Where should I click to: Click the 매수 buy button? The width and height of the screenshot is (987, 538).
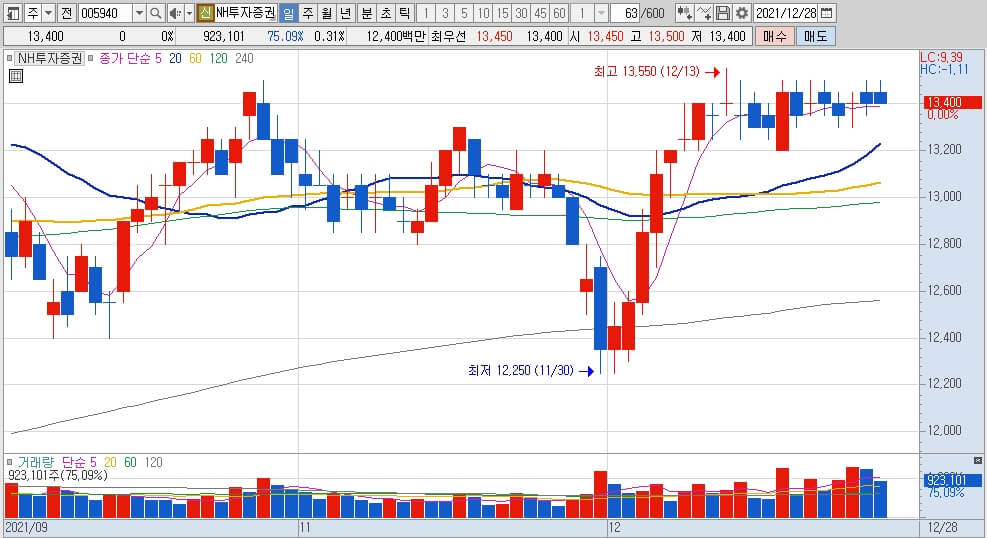774,36
